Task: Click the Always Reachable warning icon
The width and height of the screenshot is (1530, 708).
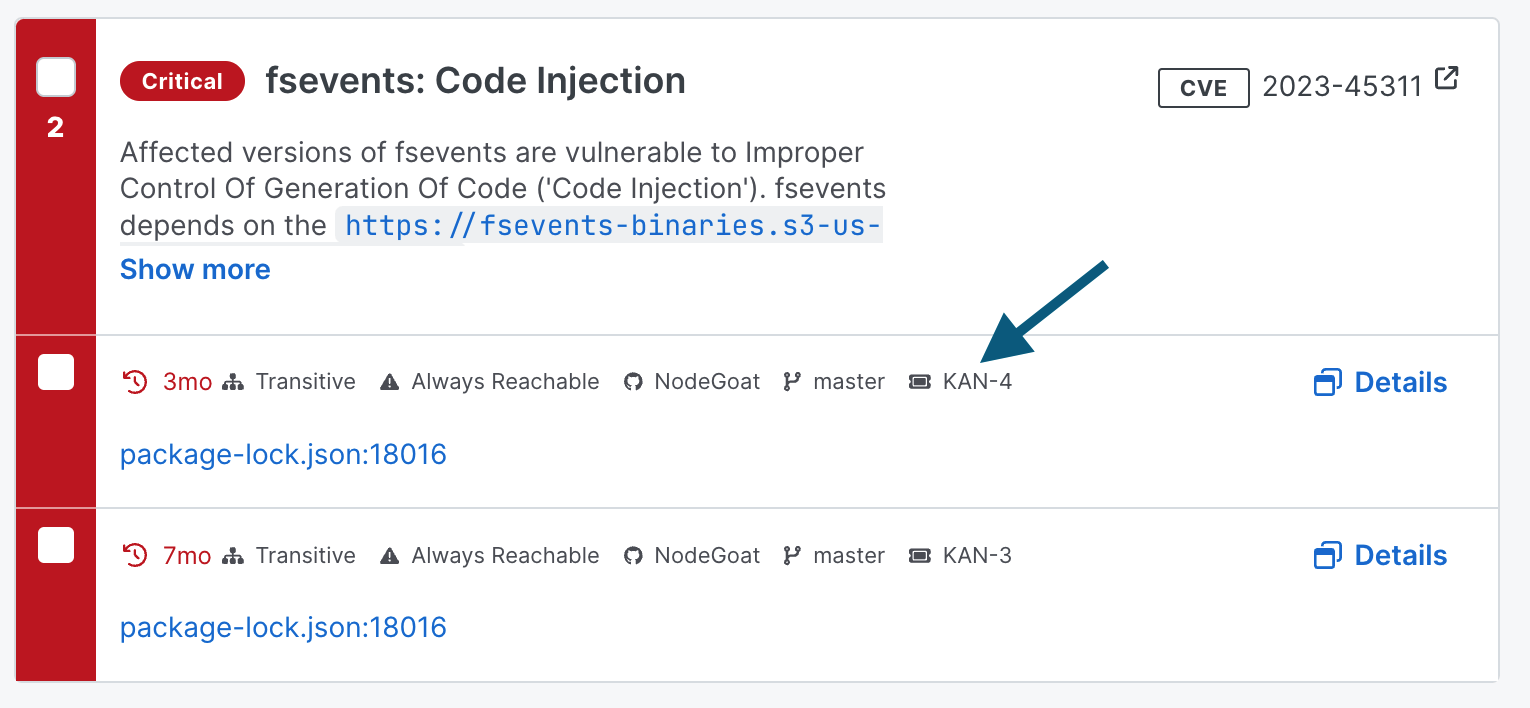Action: point(388,381)
